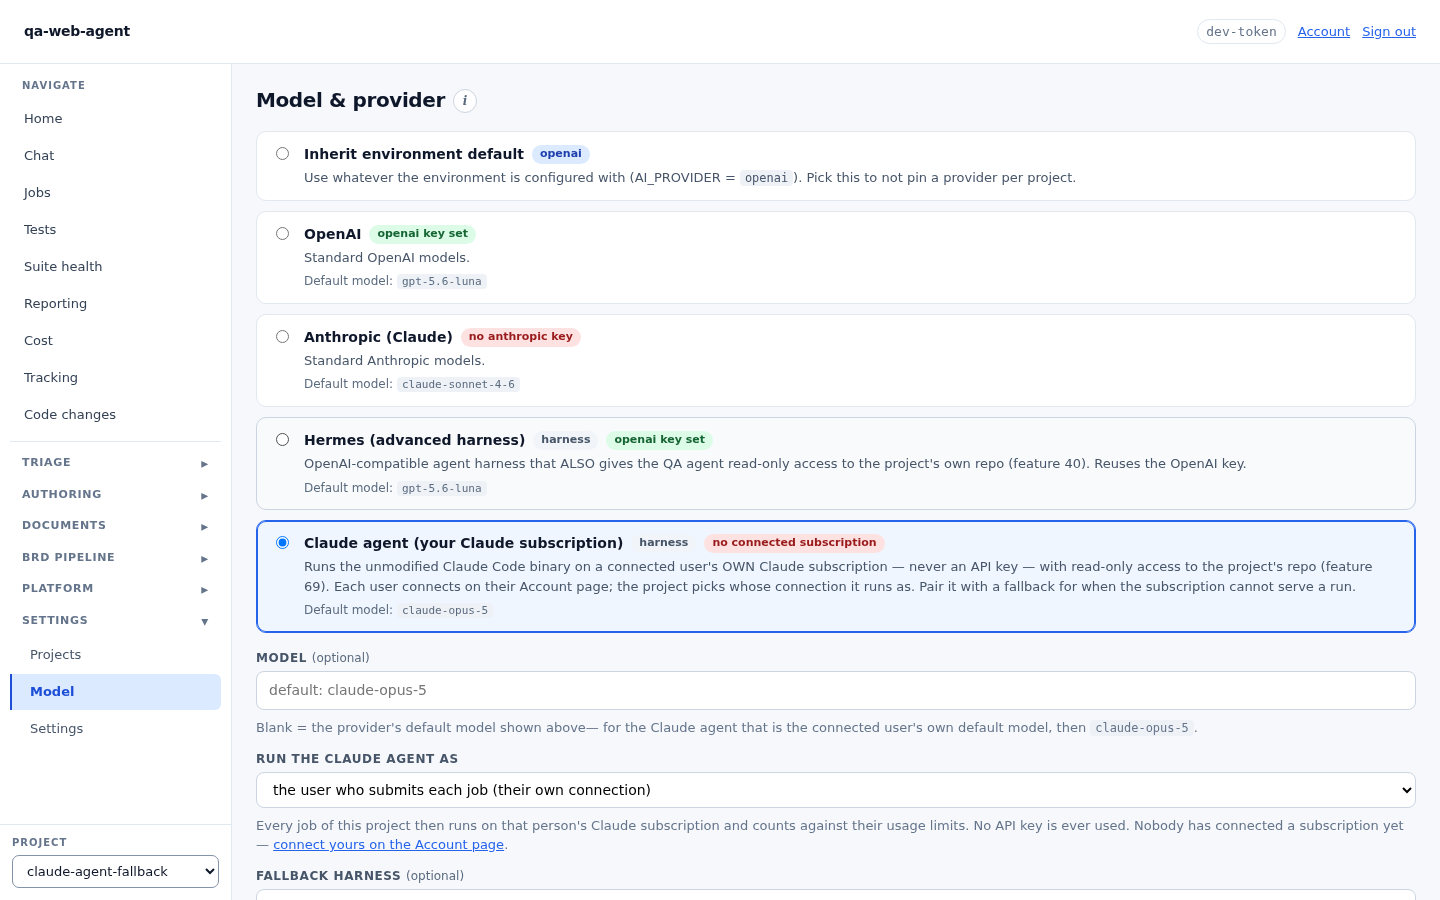Click connect yours on the Account page link
Screen dimensions: 1440x900
pos(388,845)
